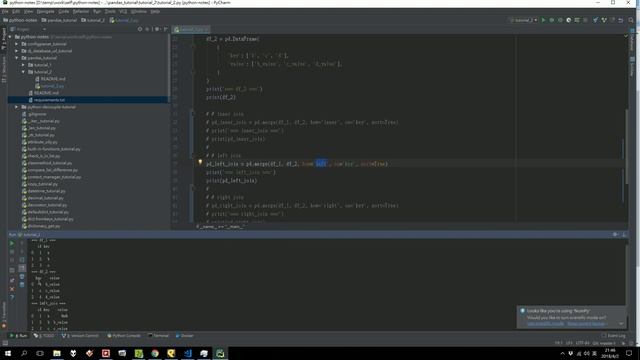Collapse the python-notes root folder
The image size is (640, 360).
click(x=10, y=37)
